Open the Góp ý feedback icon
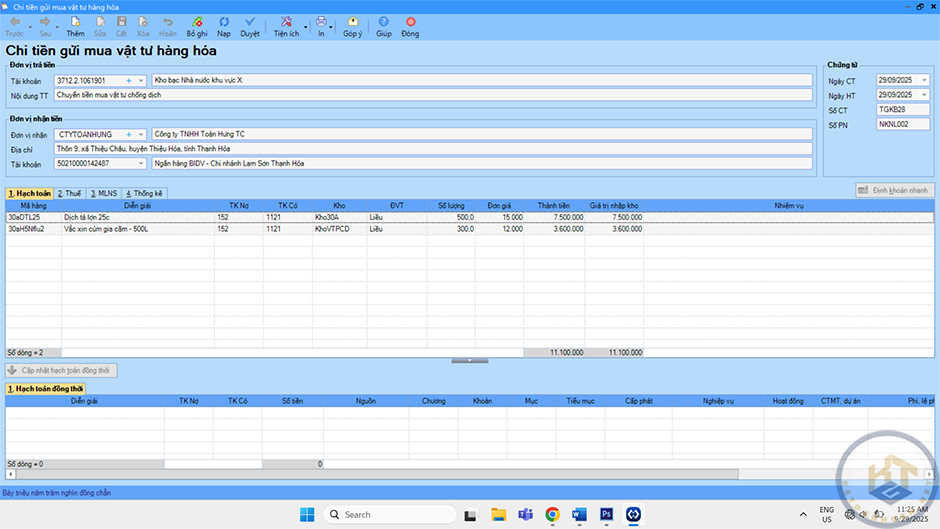The image size is (940, 529). pyautogui.click(x=352, y=22)
